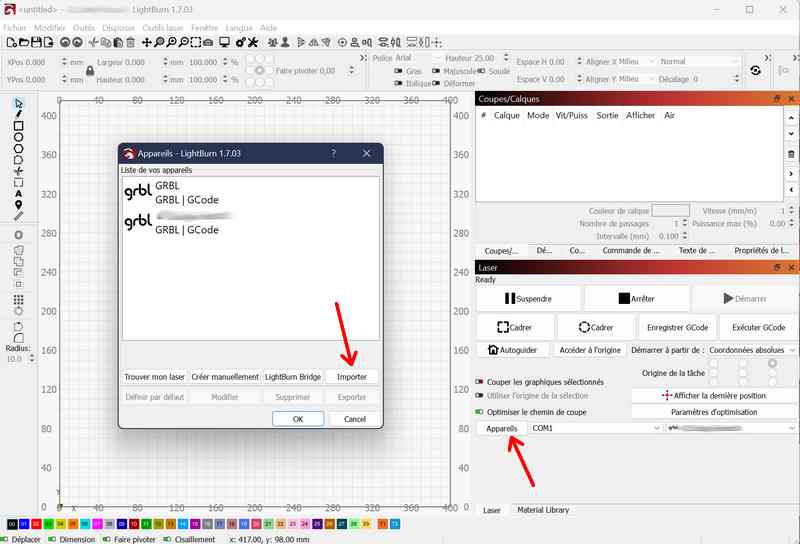The height and width of the screenshot is (544, 800).
Task: Select the measure ruler tool
Action: [x=18, y=216]
